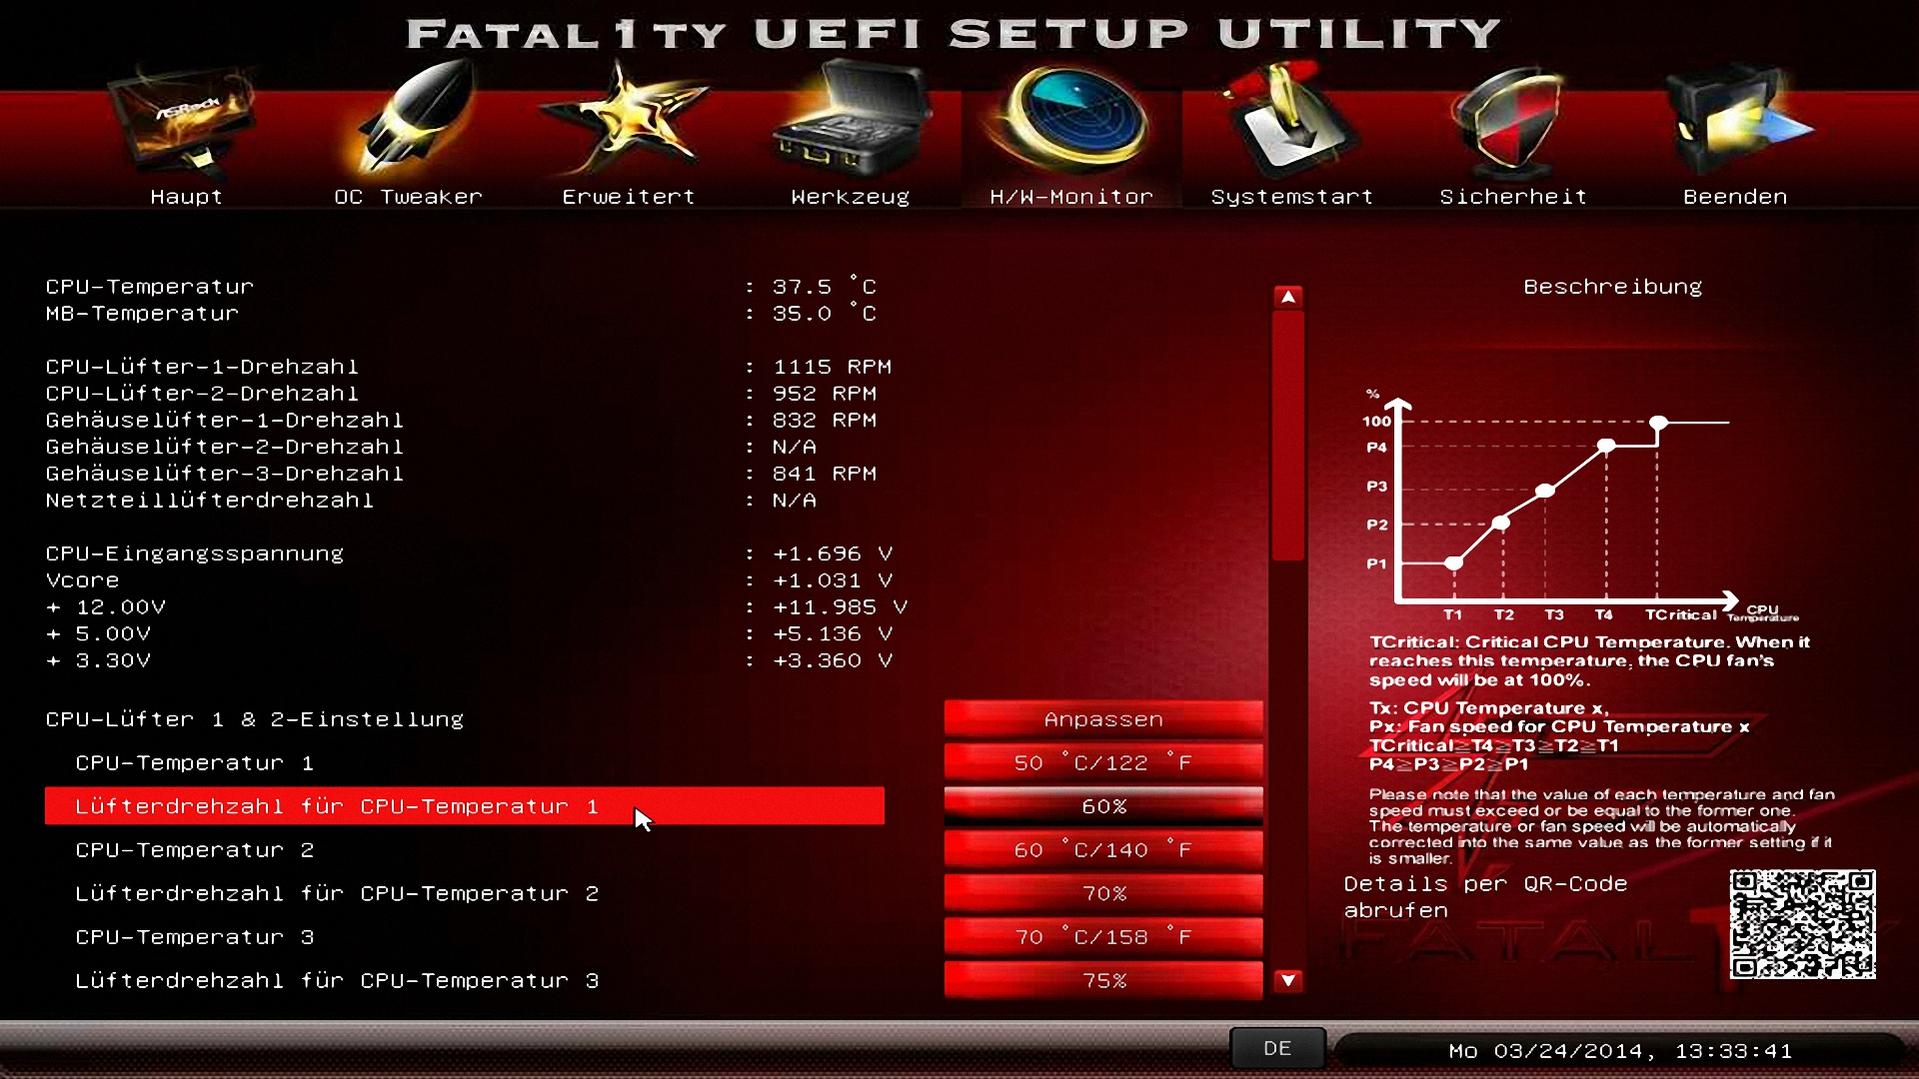This screenshot has height=1079, width=1919.
Task: Open the Anpassen fan mode dropdown
Action: click(x=1103, y=719)
